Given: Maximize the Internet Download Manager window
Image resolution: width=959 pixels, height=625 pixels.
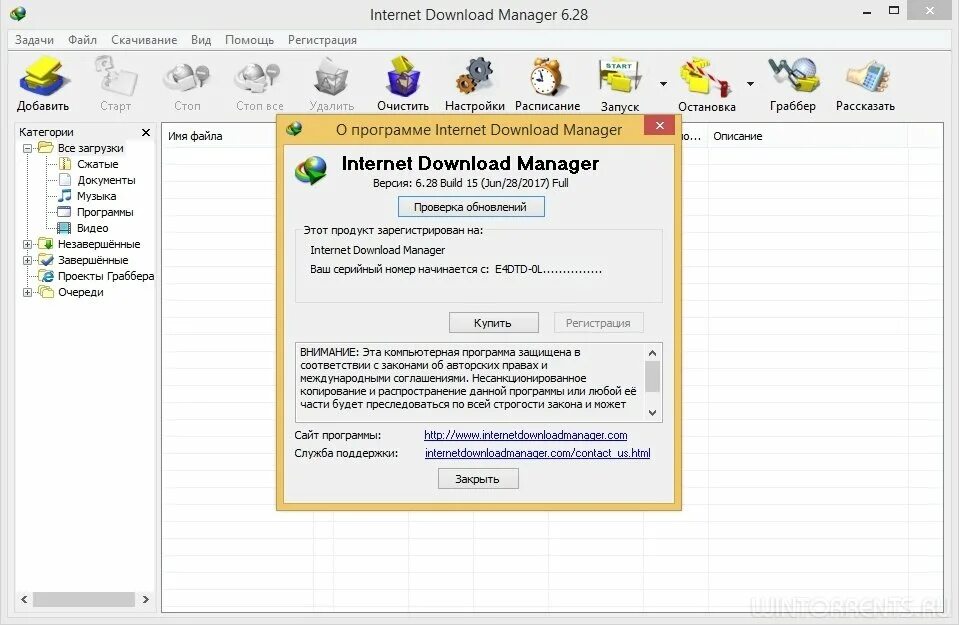Looking at the screenshot, I should (x=894, y=10).
